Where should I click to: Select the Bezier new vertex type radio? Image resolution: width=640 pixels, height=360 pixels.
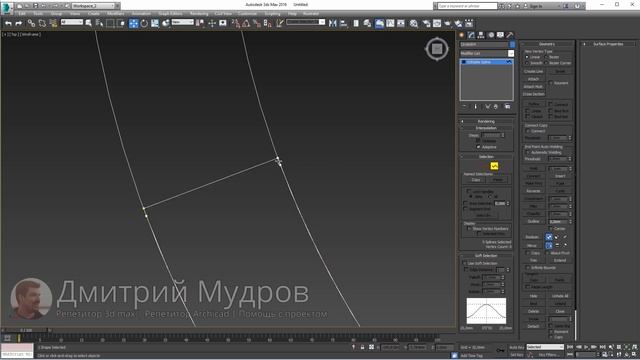(546, 57)
